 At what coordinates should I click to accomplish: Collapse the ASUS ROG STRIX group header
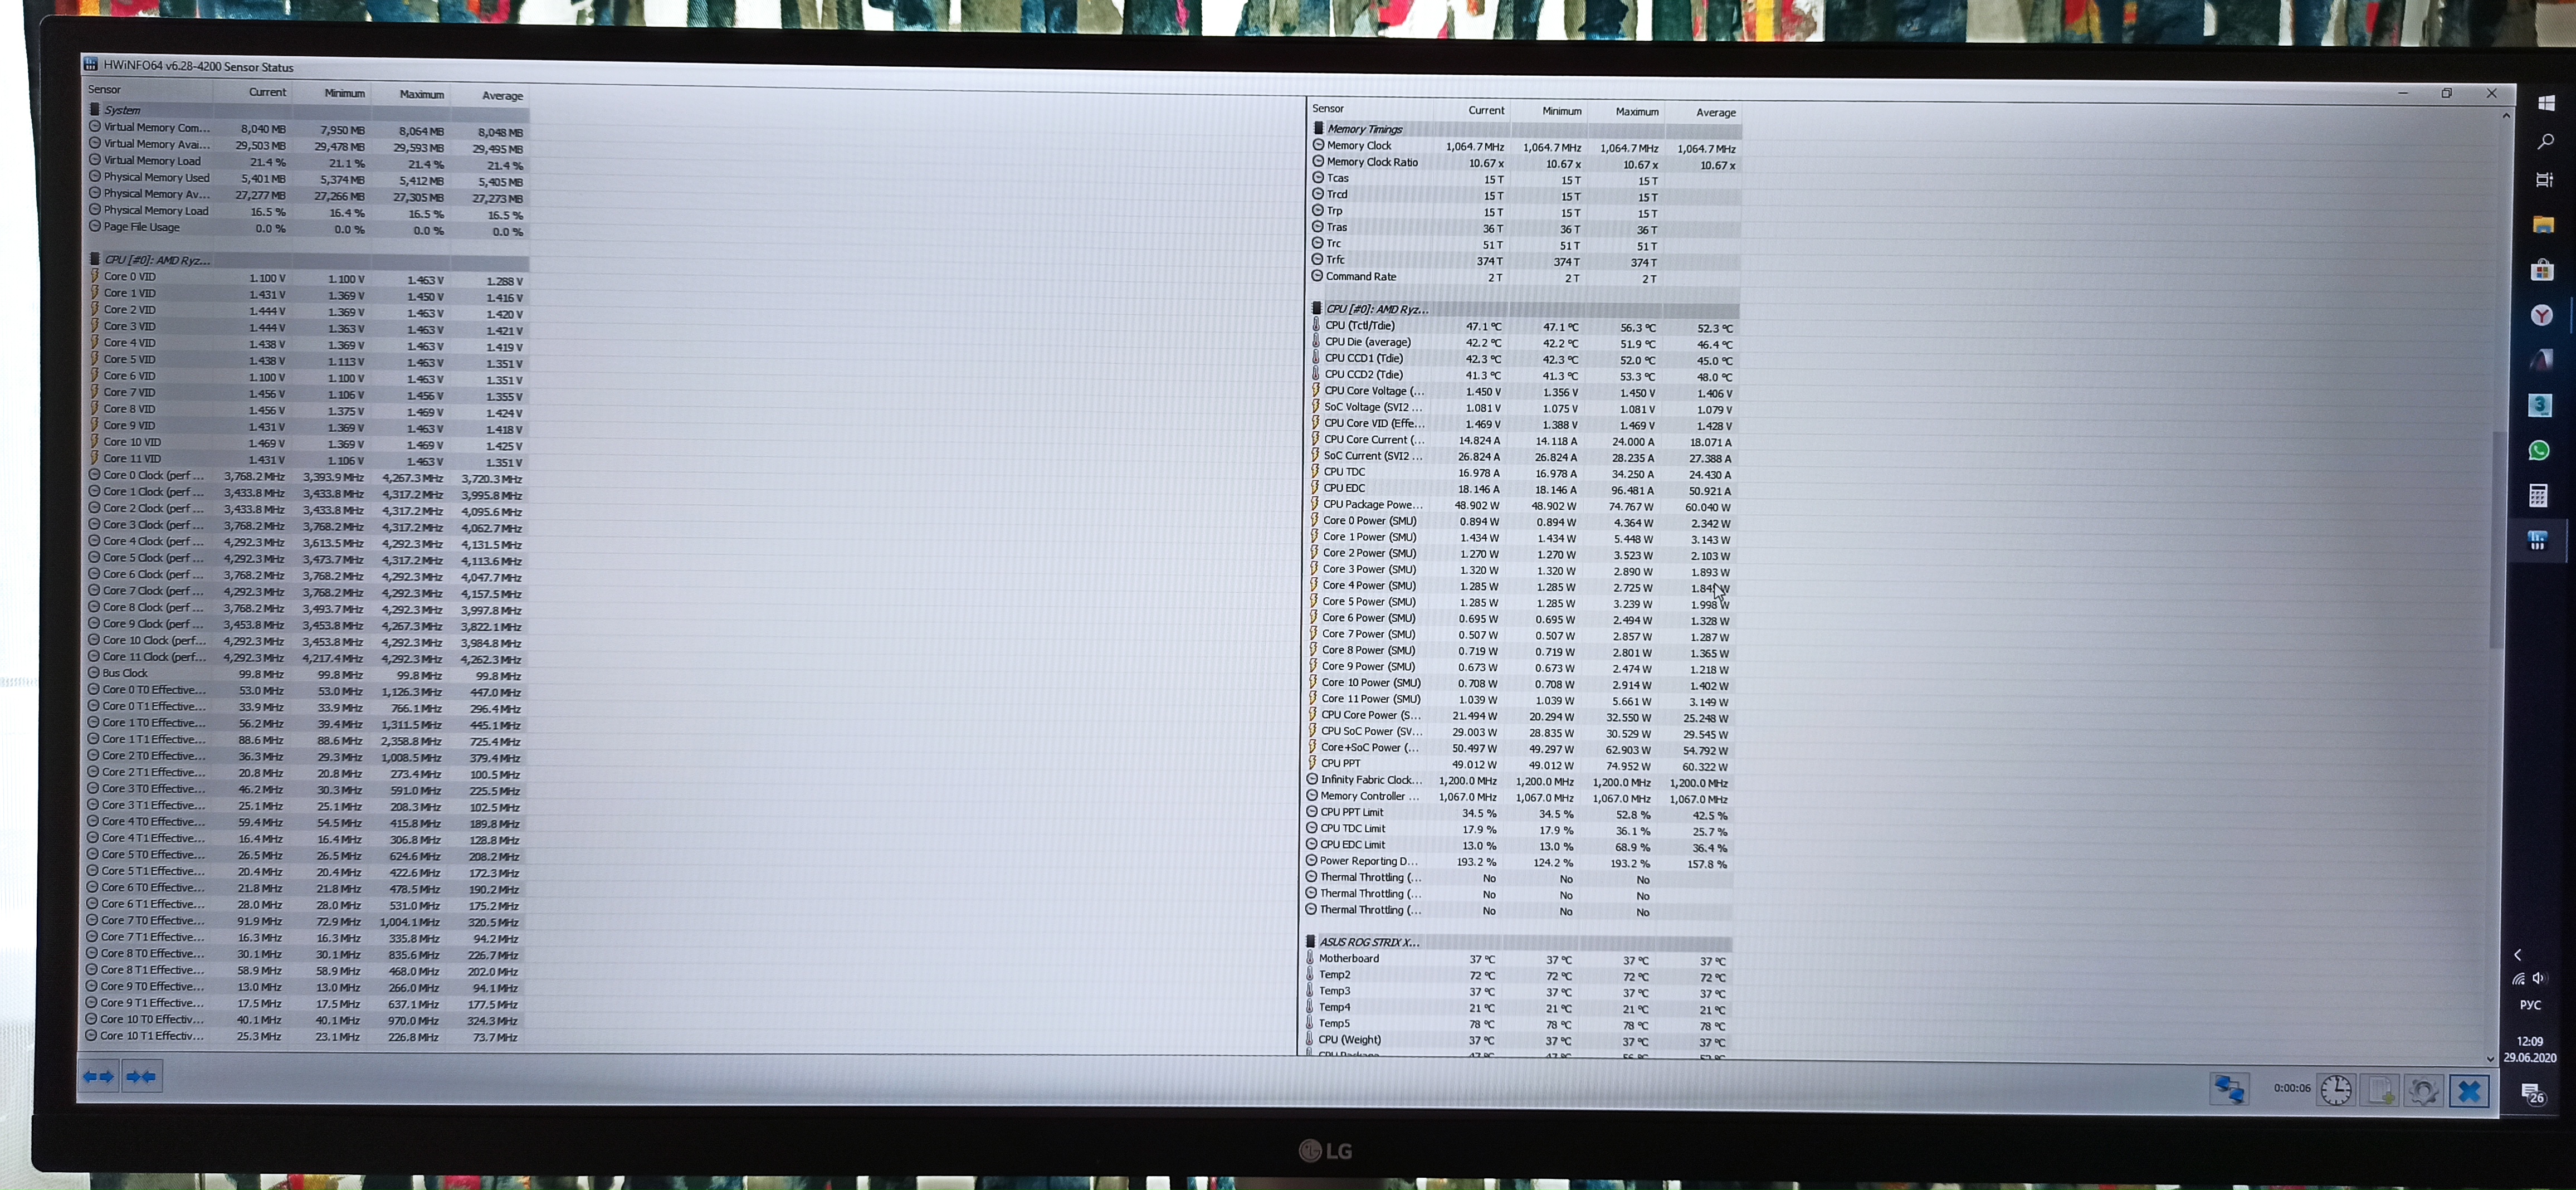pyautogui.click(x=1368, y=942)
